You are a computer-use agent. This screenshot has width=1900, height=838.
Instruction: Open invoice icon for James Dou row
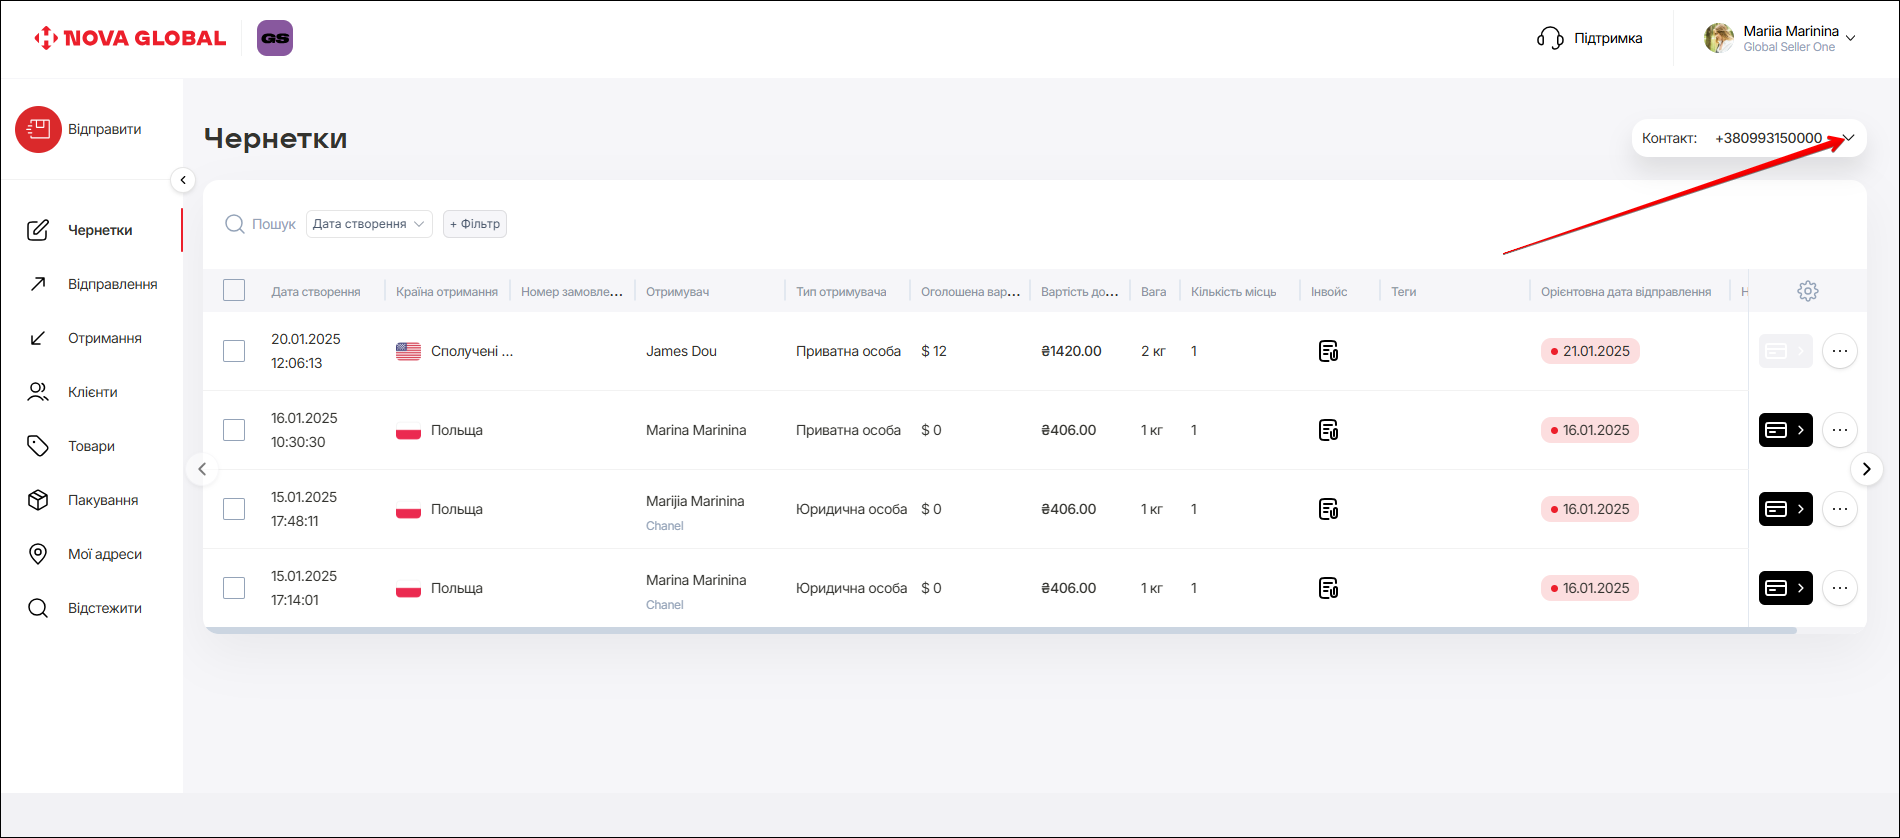(1328, 351)
